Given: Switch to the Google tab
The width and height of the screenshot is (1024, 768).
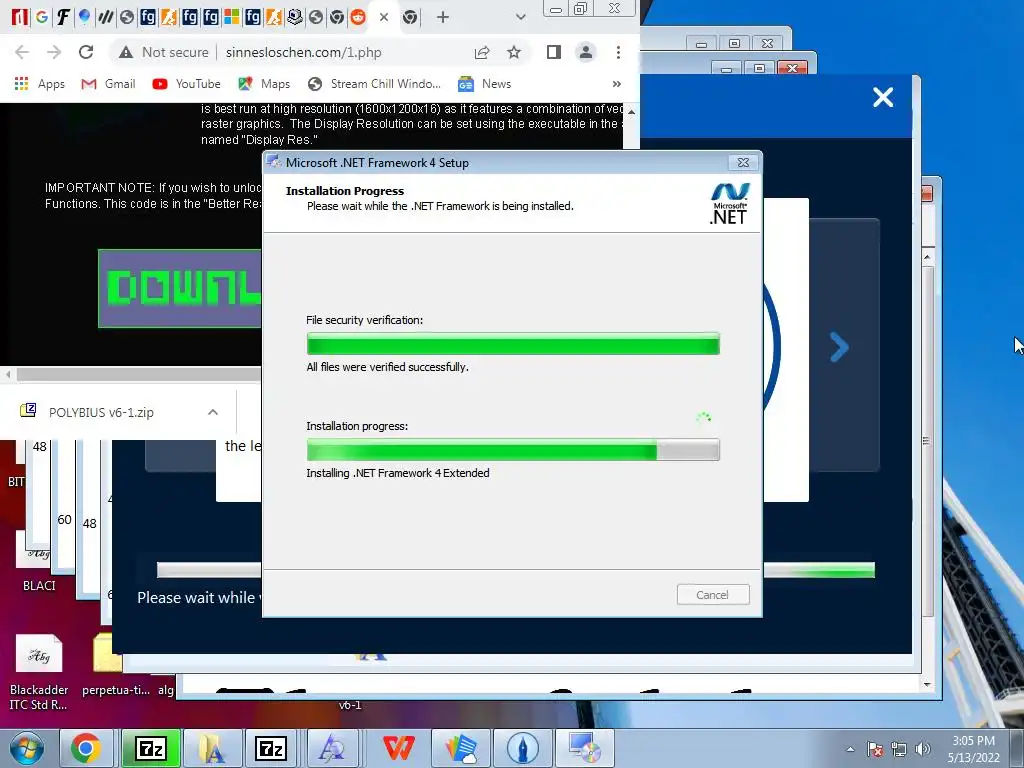Looking at the screenshot, I should [42, 18].
